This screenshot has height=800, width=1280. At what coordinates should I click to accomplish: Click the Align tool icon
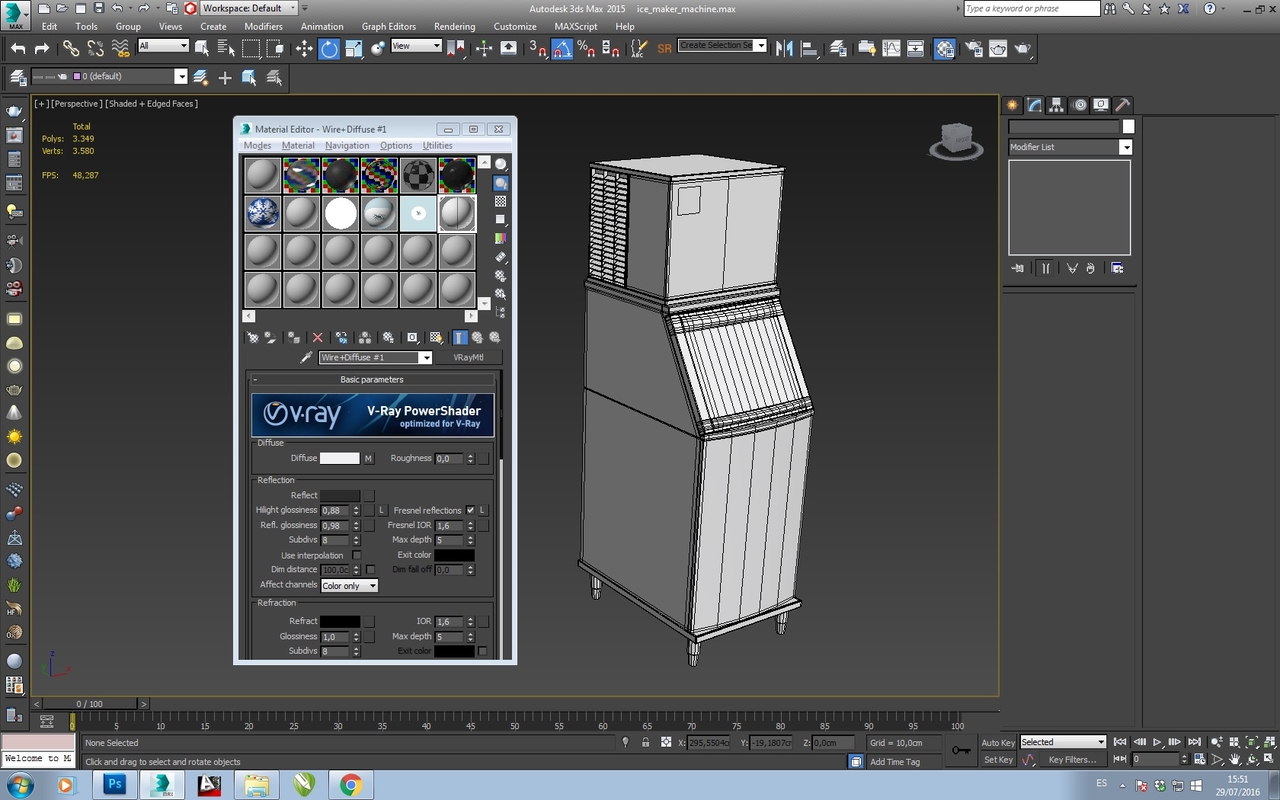pyautogui.click(x=808, y=48)
